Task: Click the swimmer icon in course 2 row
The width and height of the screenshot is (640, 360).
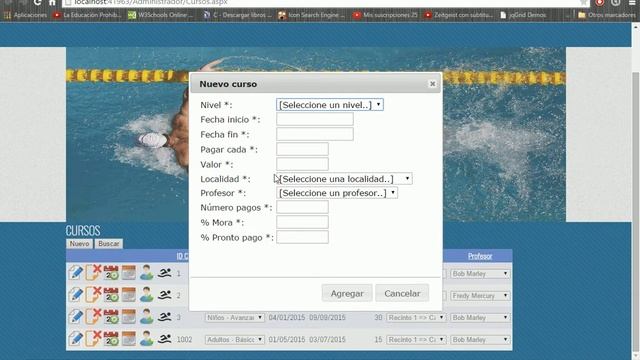Action: tap(164, 295)
